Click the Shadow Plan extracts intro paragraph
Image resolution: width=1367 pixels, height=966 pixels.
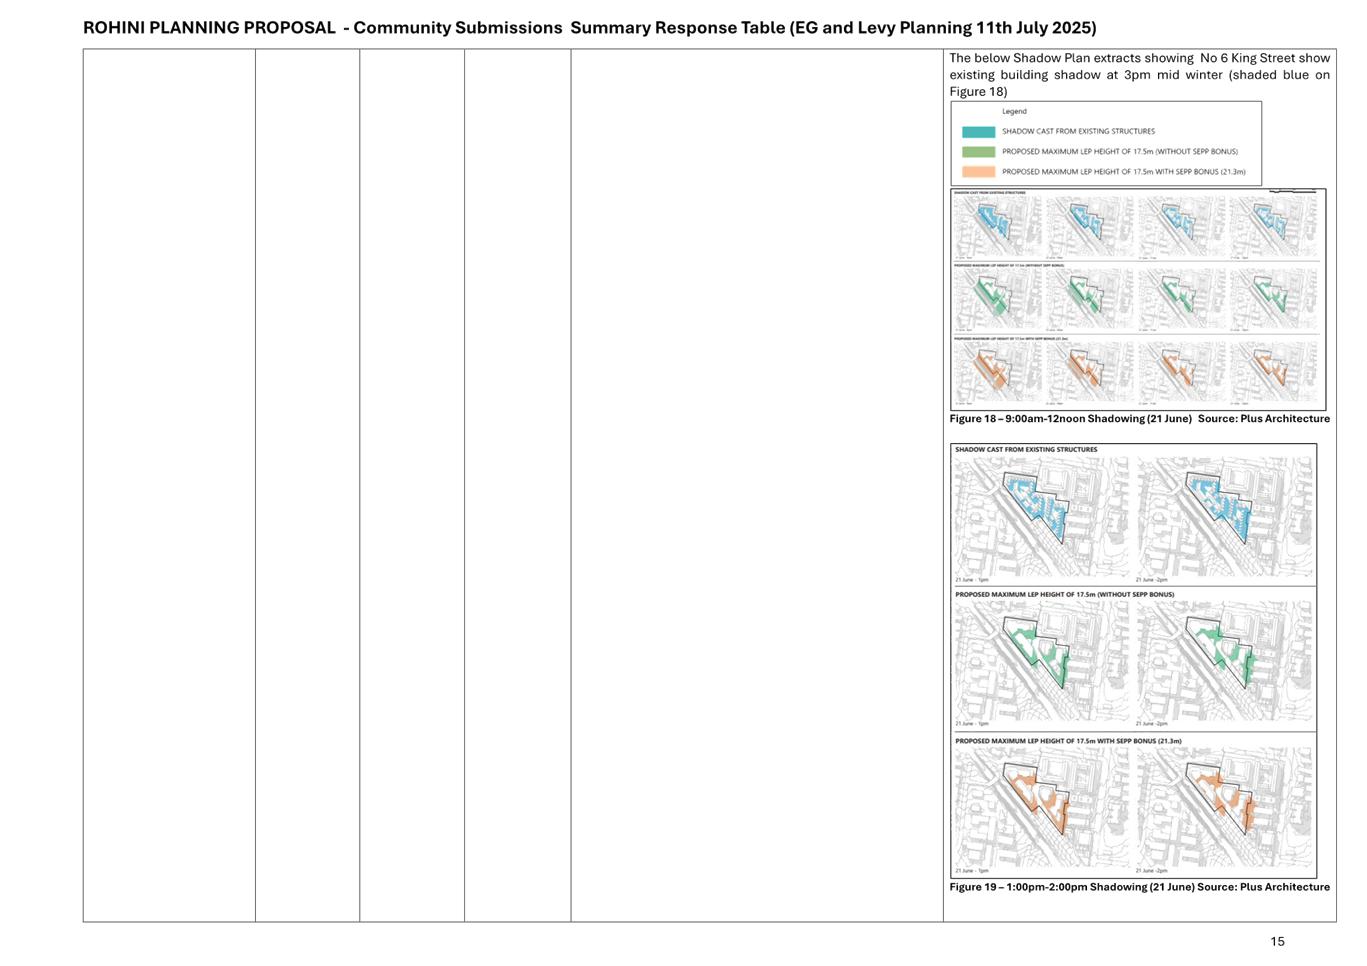pyautogui.click(x=1139, y=74)
